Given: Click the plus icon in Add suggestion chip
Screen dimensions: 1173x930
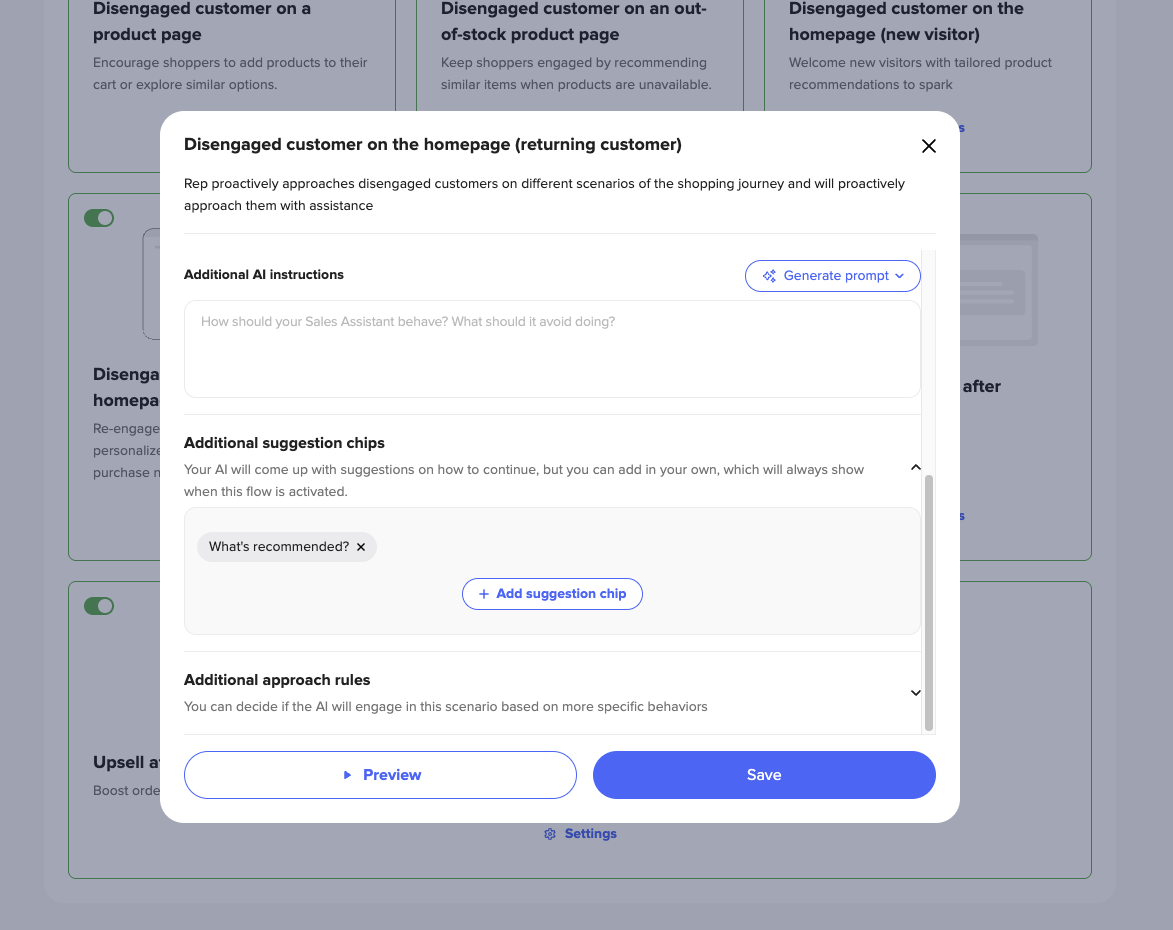Looking at the screenshot, I should click(484, 594).
